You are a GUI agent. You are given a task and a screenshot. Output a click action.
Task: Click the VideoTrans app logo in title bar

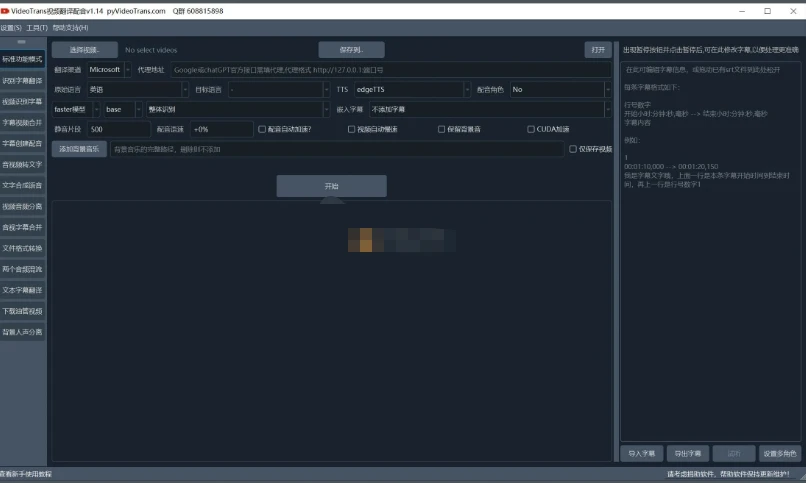click(x=6, y=10)
